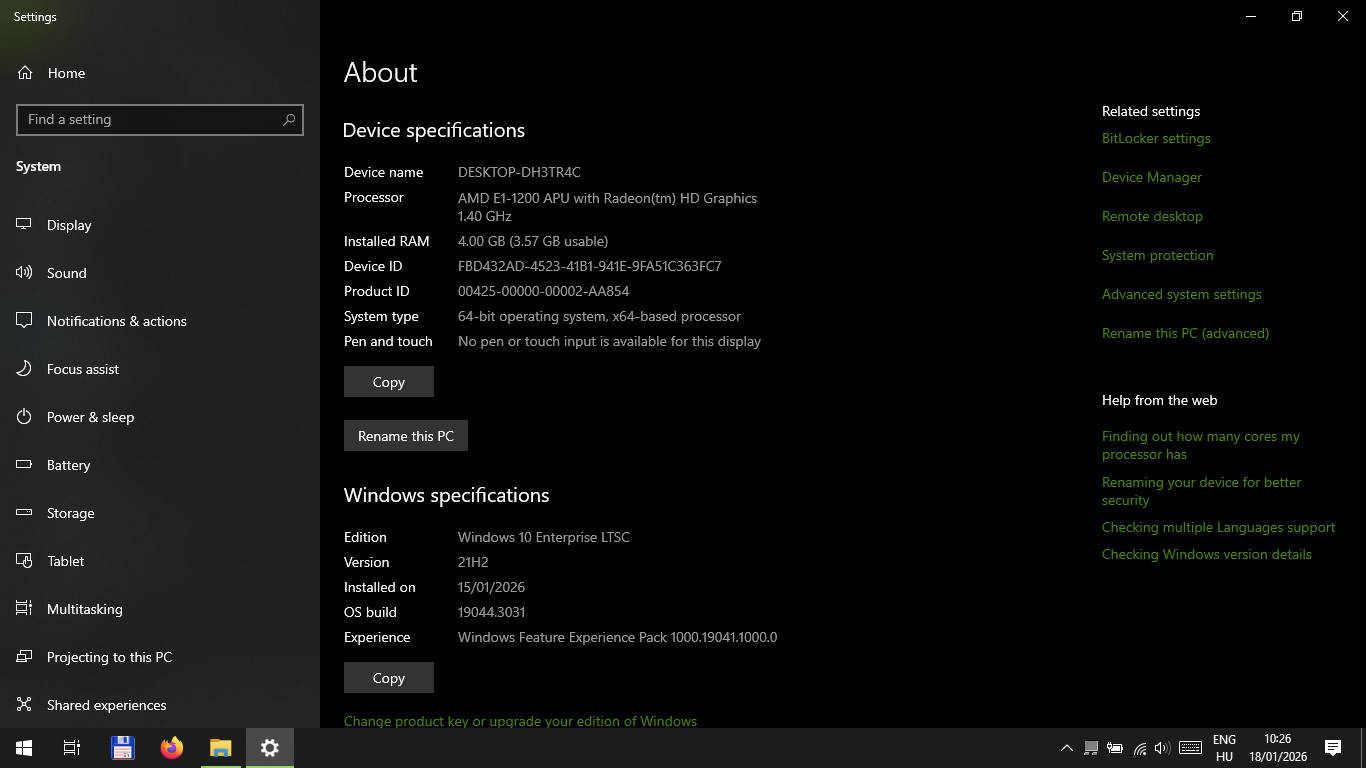1366x768 pixels.
Task: Open Advanced system settings
Action: (x=1182, y=295)
